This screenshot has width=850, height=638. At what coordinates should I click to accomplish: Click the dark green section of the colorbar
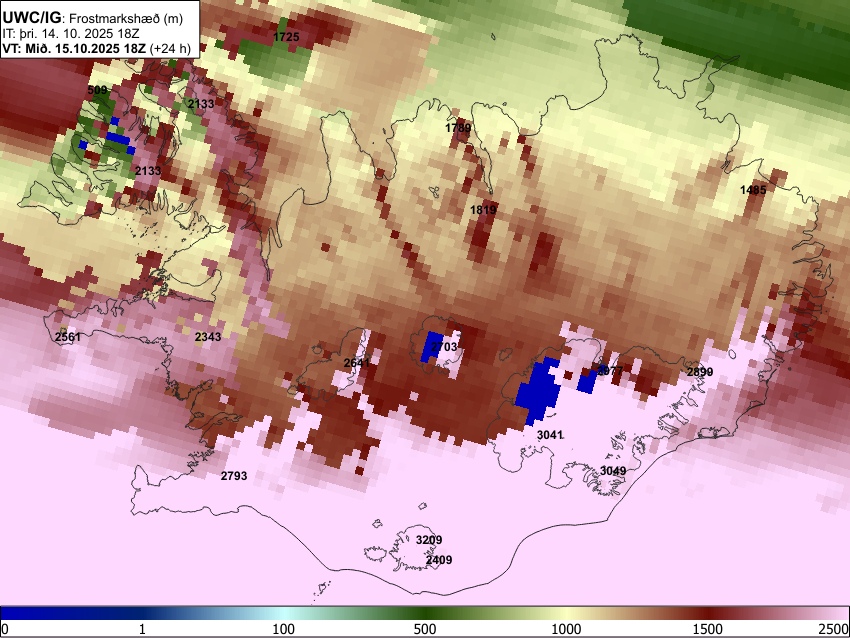click(425, 614)
